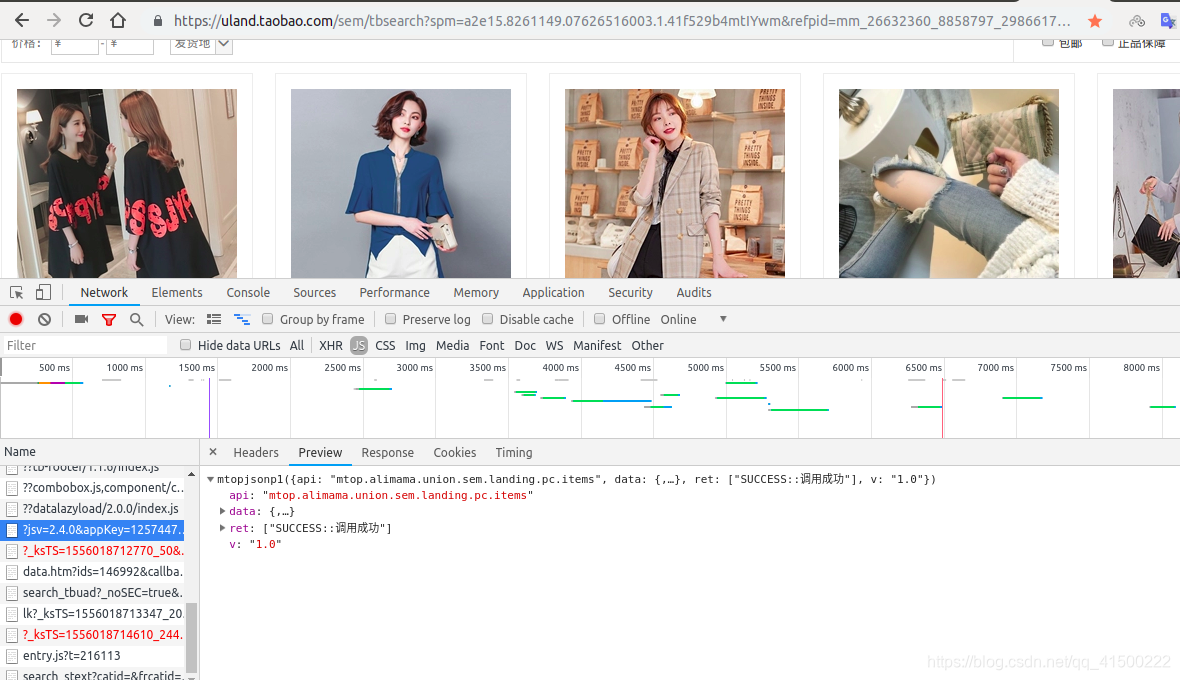Open the Application tab
This screenshot has height=680, width=1180.
553,293
